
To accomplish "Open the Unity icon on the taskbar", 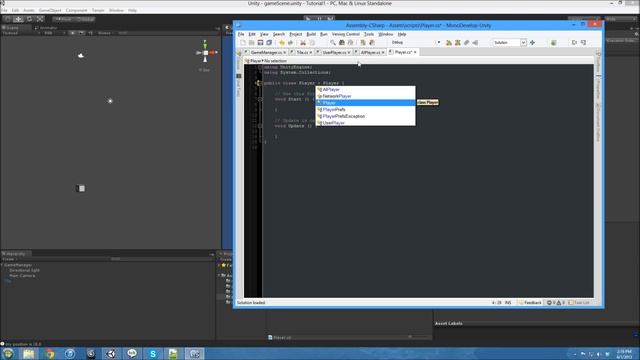I will [111, 353].
